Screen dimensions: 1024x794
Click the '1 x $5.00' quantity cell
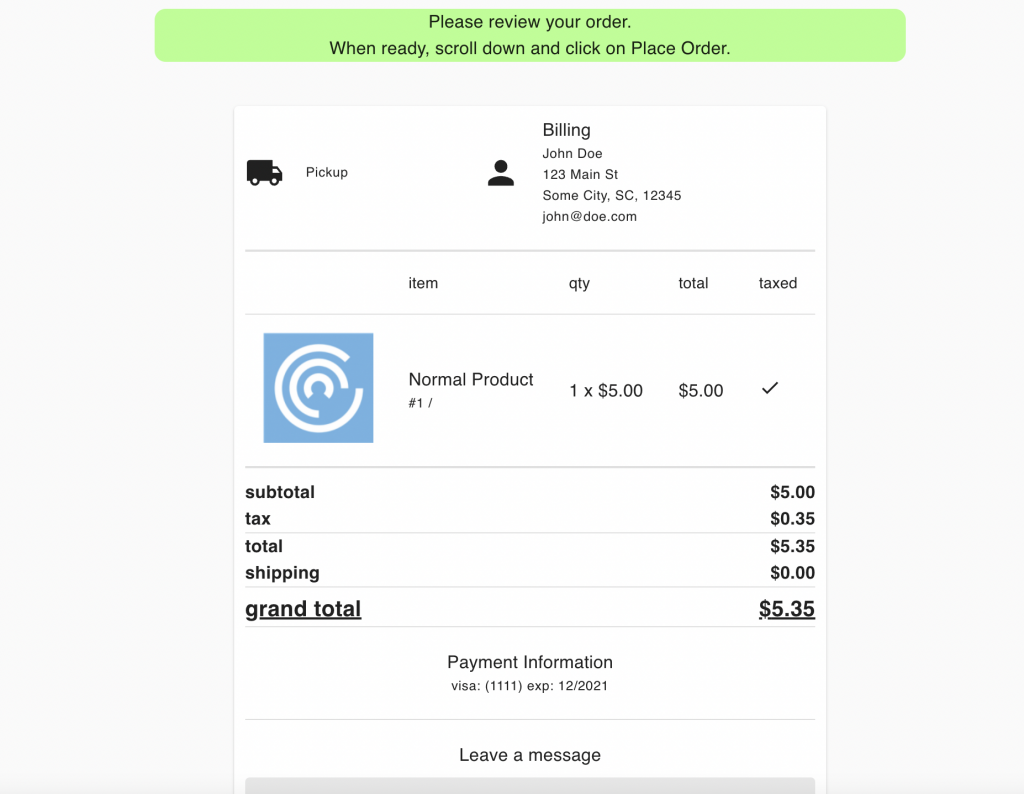(x=605, y=391)
